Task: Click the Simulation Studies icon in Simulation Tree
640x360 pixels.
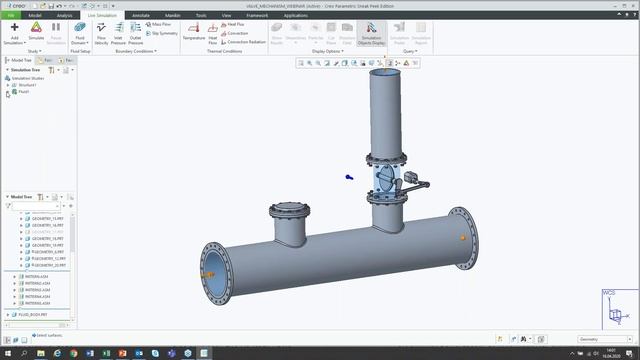Action: 8,78
